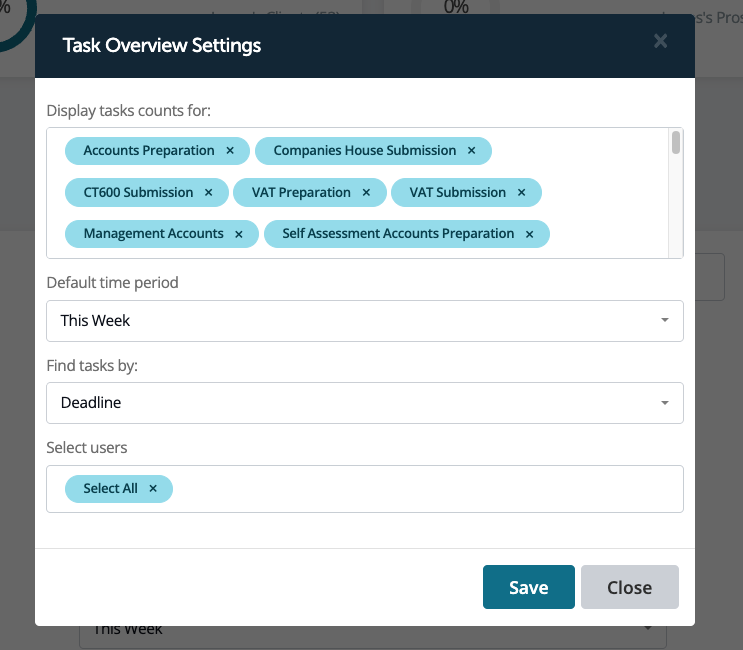This screenshot has width=743, height=650.
Task: Remove the CT600 Submission tag
Action: [209, 192]
